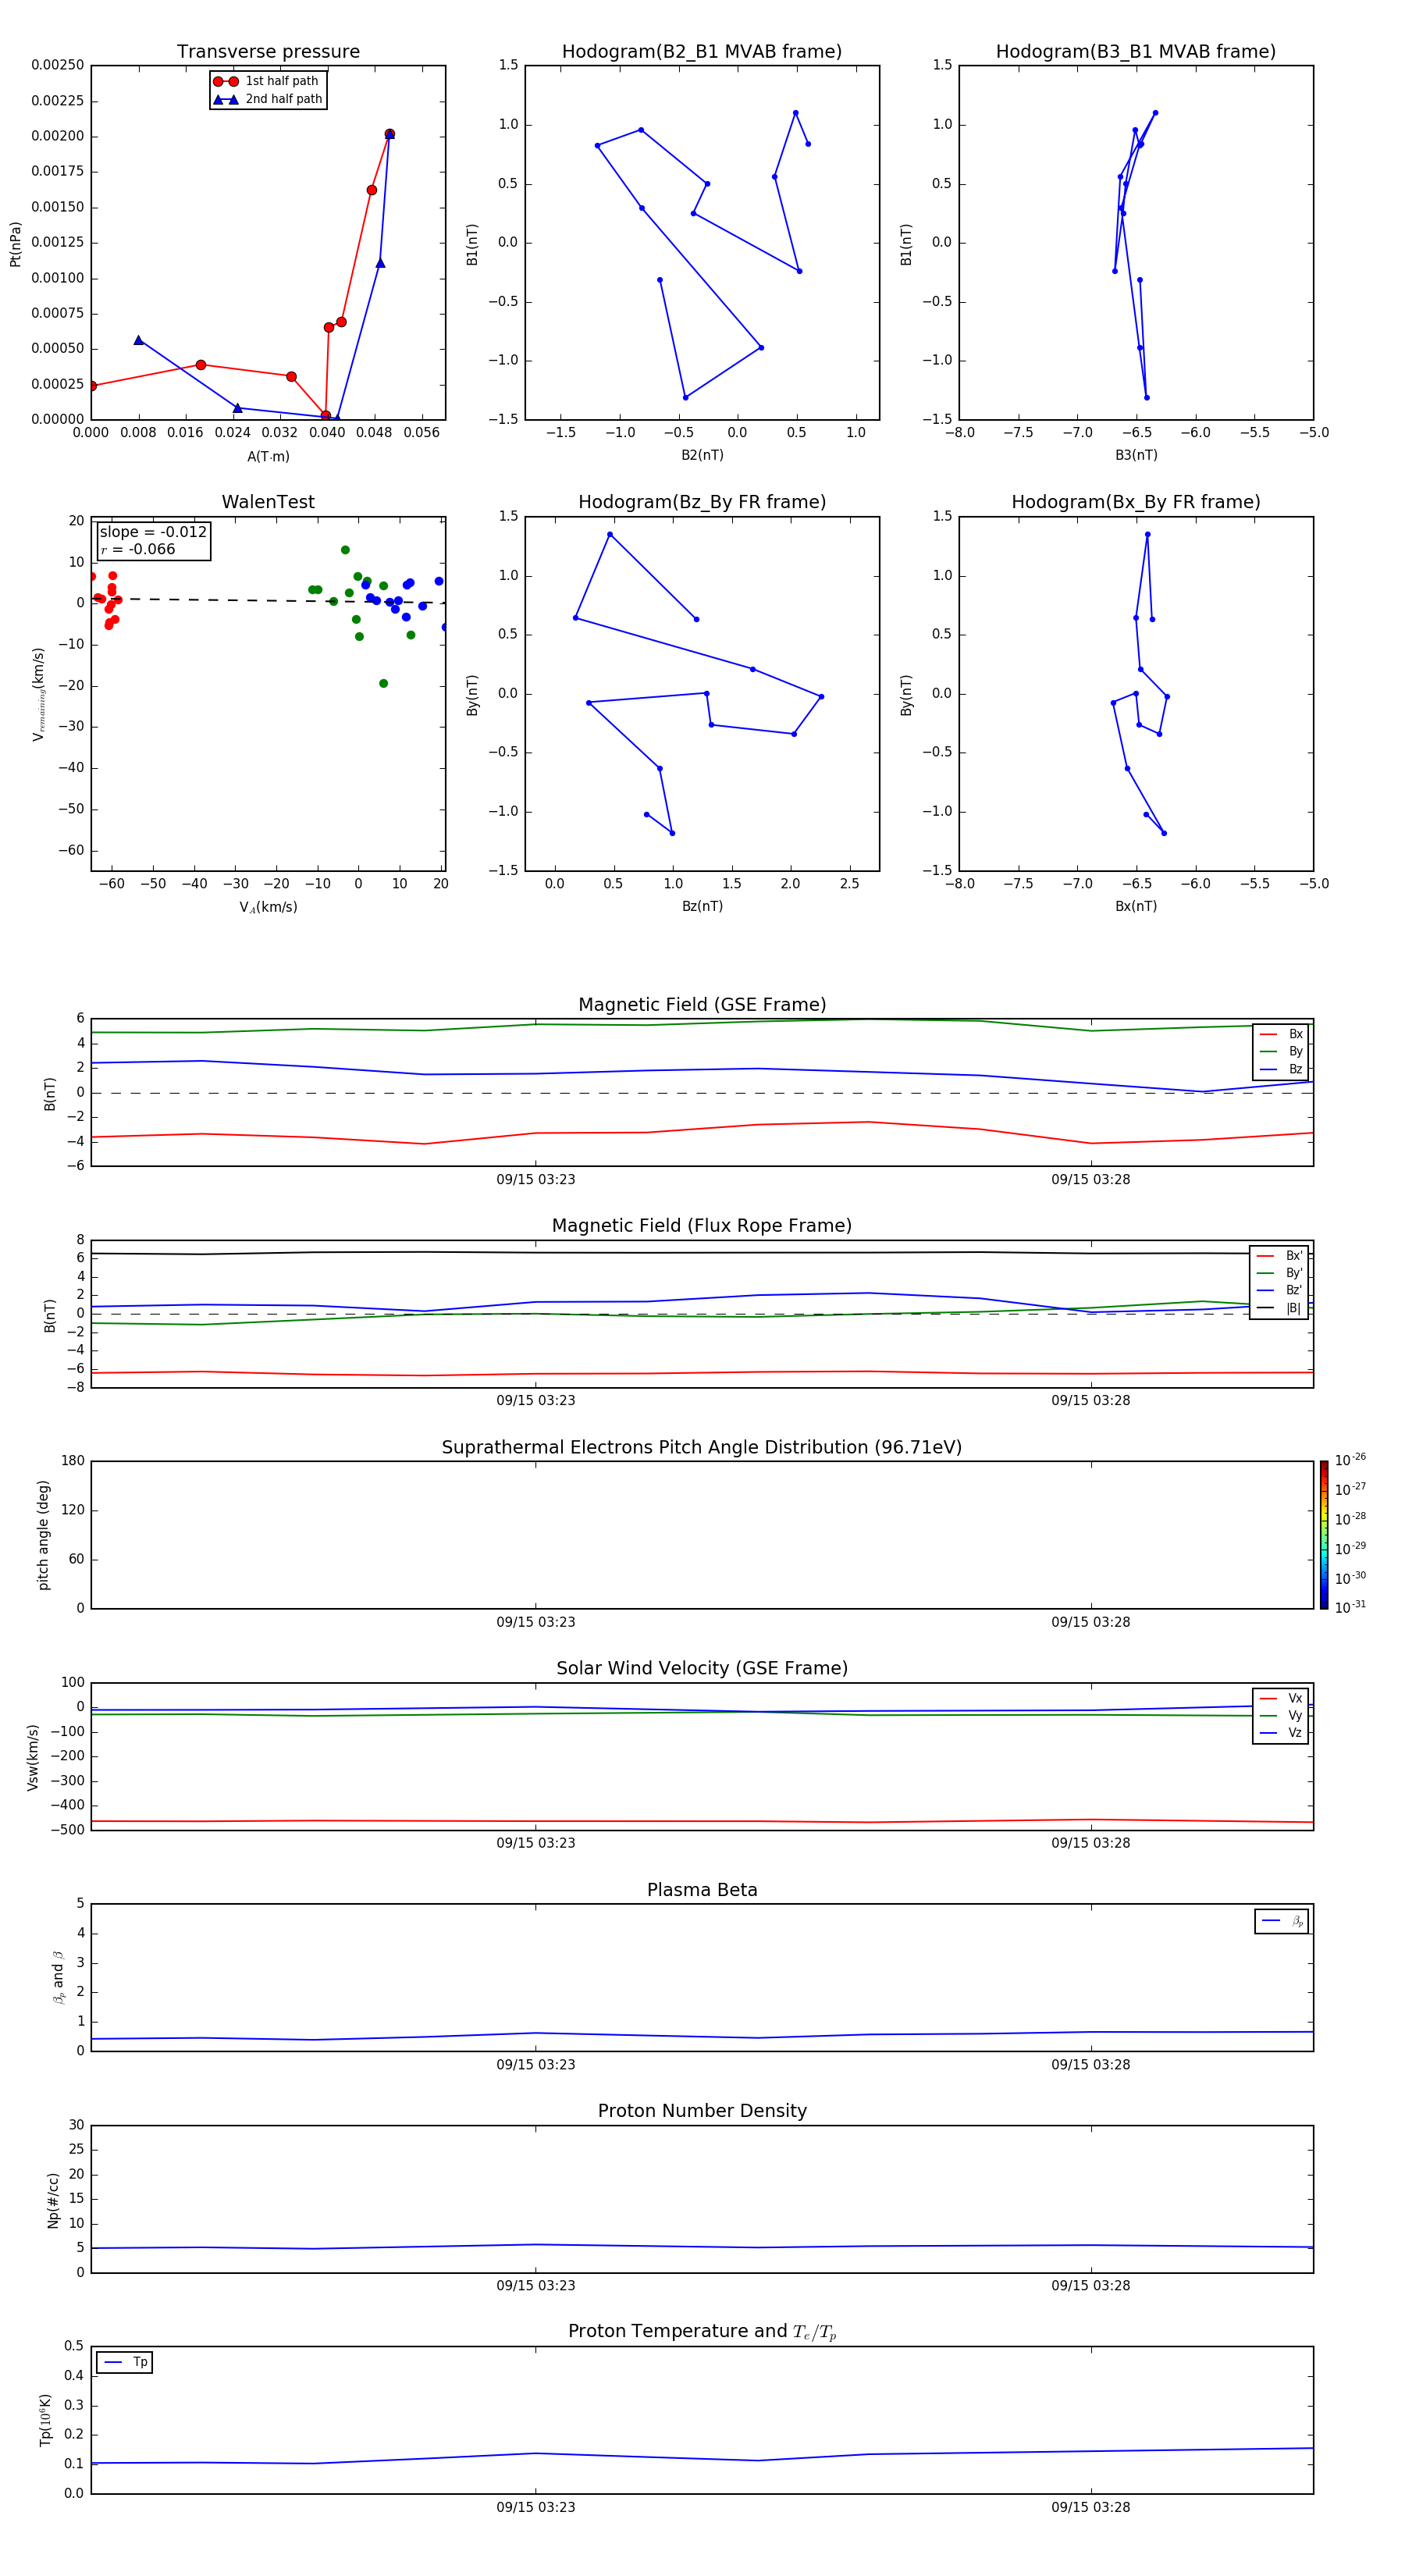The height and width of the screenshot is (2576, 1405).
Task: Click the 'Vx' legend entry
Action: point(1281,1698)
